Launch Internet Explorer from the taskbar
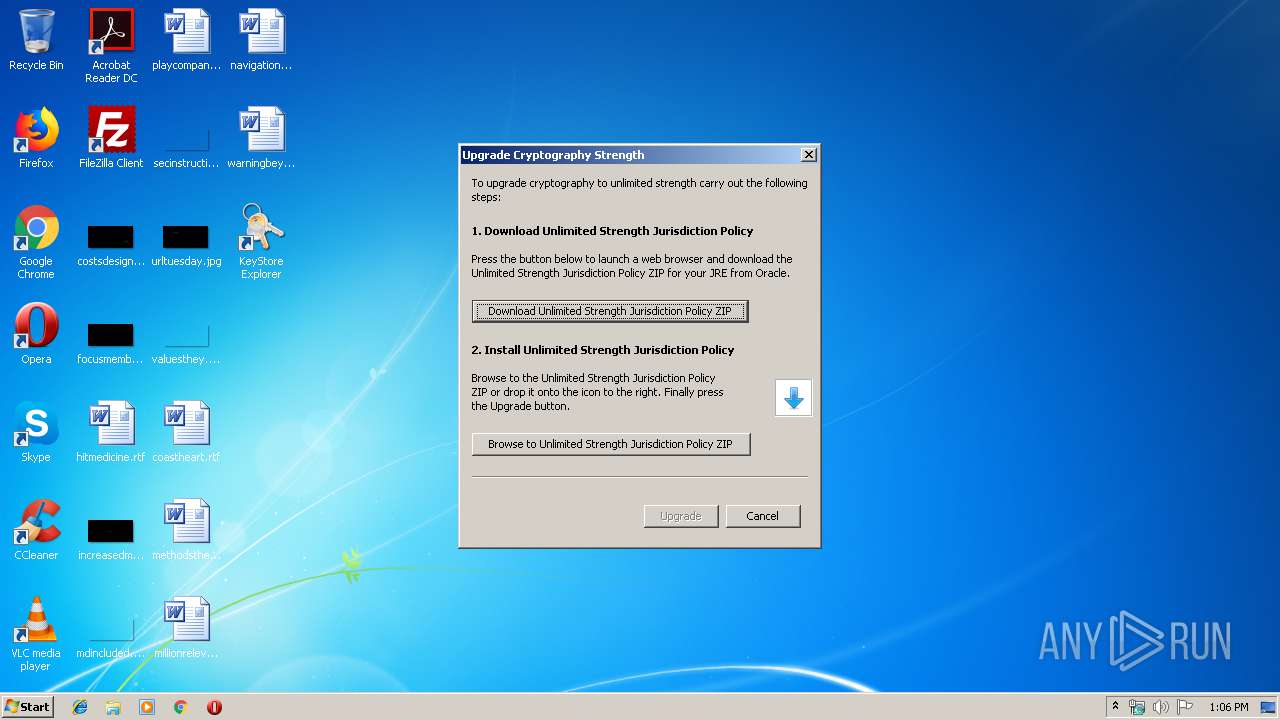 (x=80, y=707)
